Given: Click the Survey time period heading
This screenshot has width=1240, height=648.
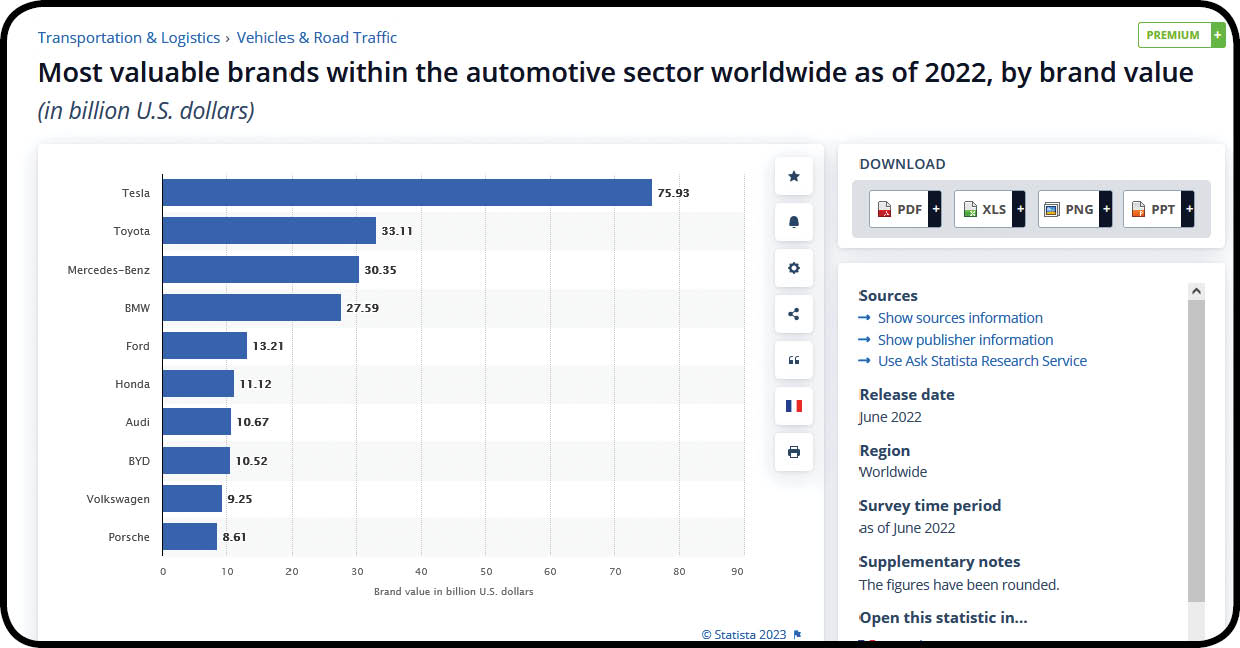Looking at the screenshot, I should [x=930, y=506].
